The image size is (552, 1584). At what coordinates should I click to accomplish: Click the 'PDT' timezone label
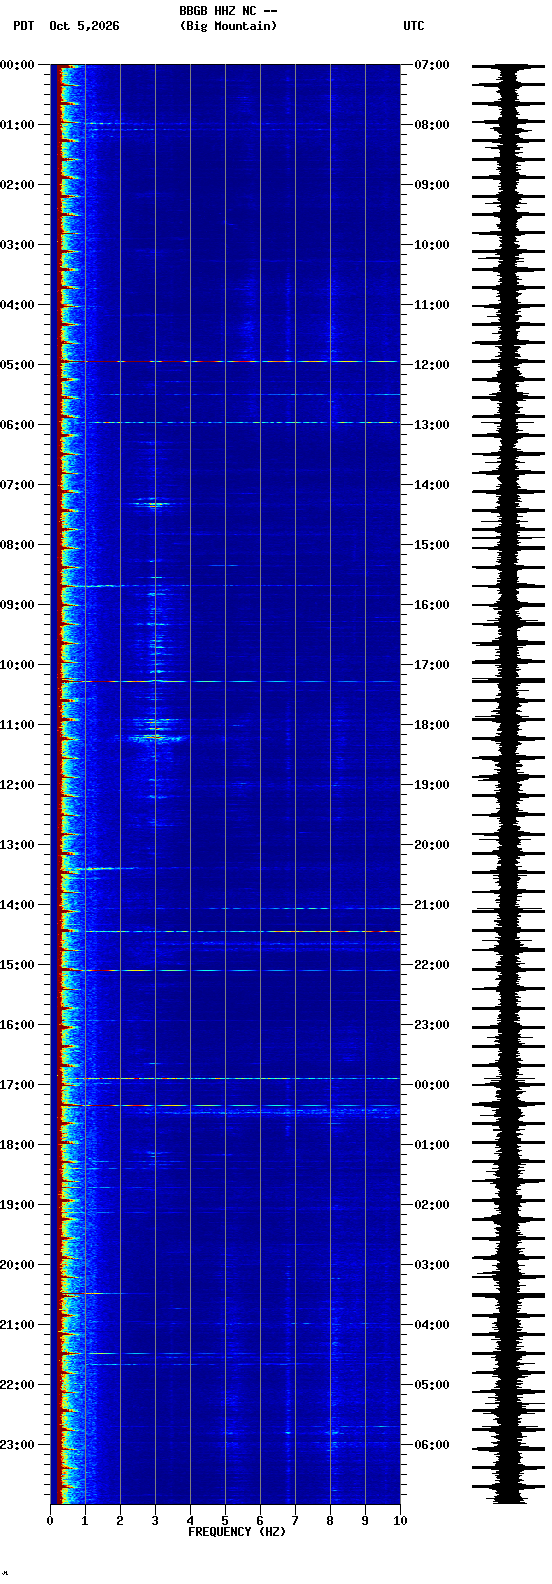point(23,26)
